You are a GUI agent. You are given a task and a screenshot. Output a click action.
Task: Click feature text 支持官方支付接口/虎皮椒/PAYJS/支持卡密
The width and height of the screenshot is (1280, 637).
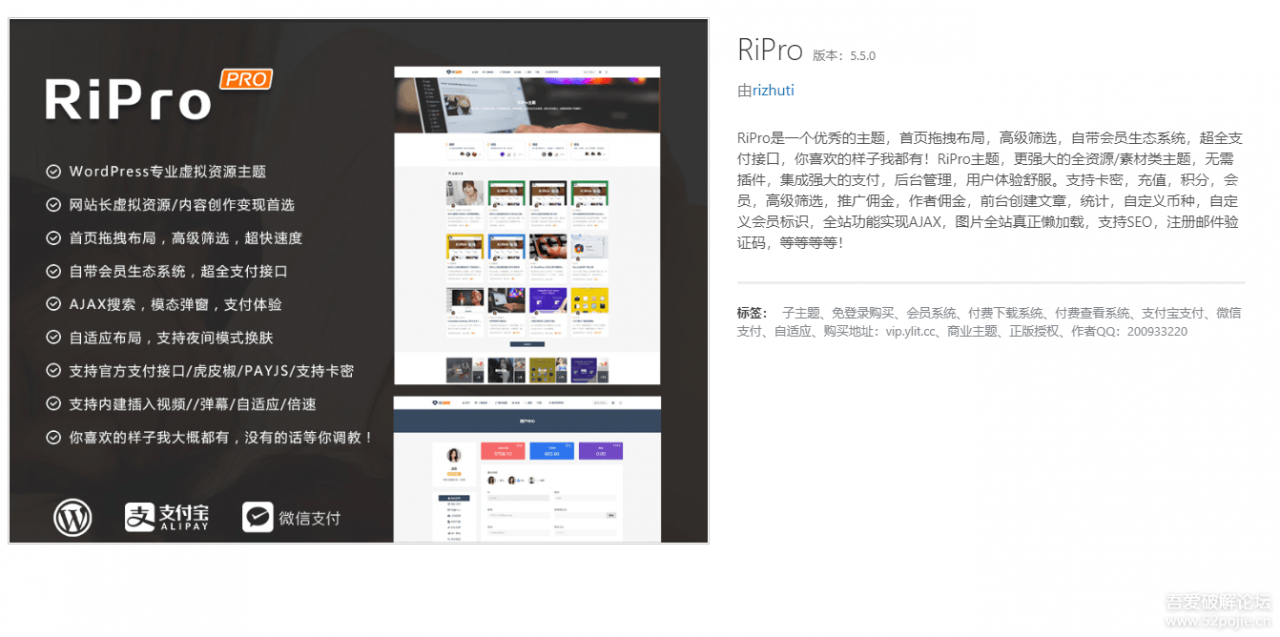pyautogui.click(x=211, y=371)
